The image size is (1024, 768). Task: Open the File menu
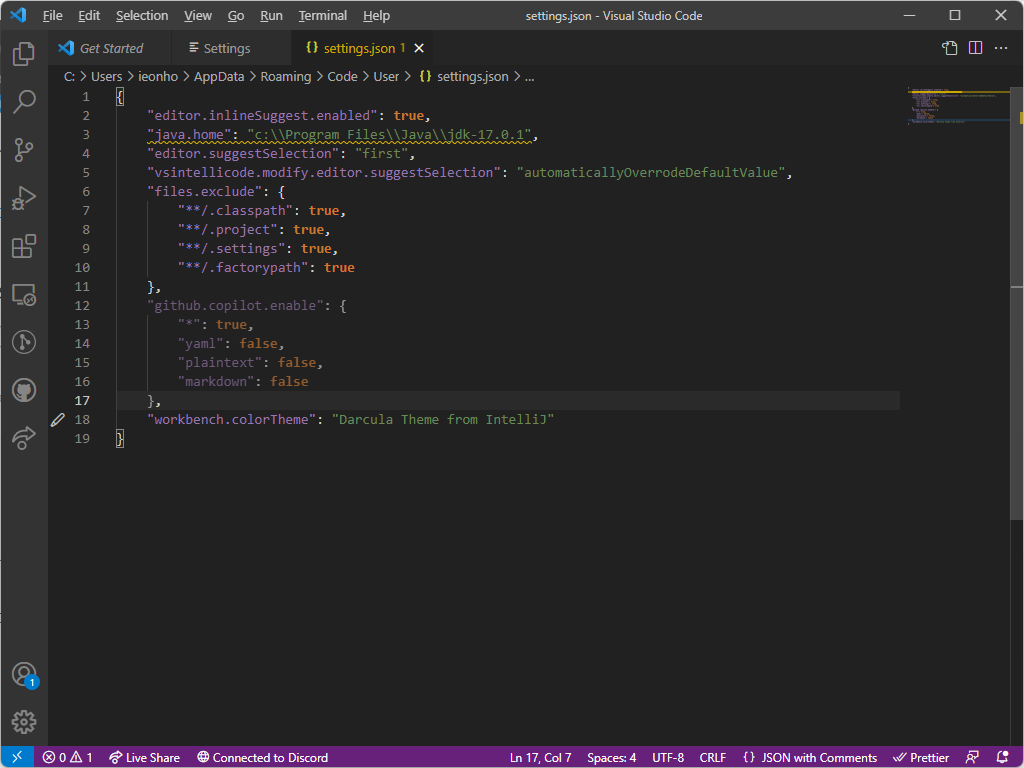[x=52, y=16]
